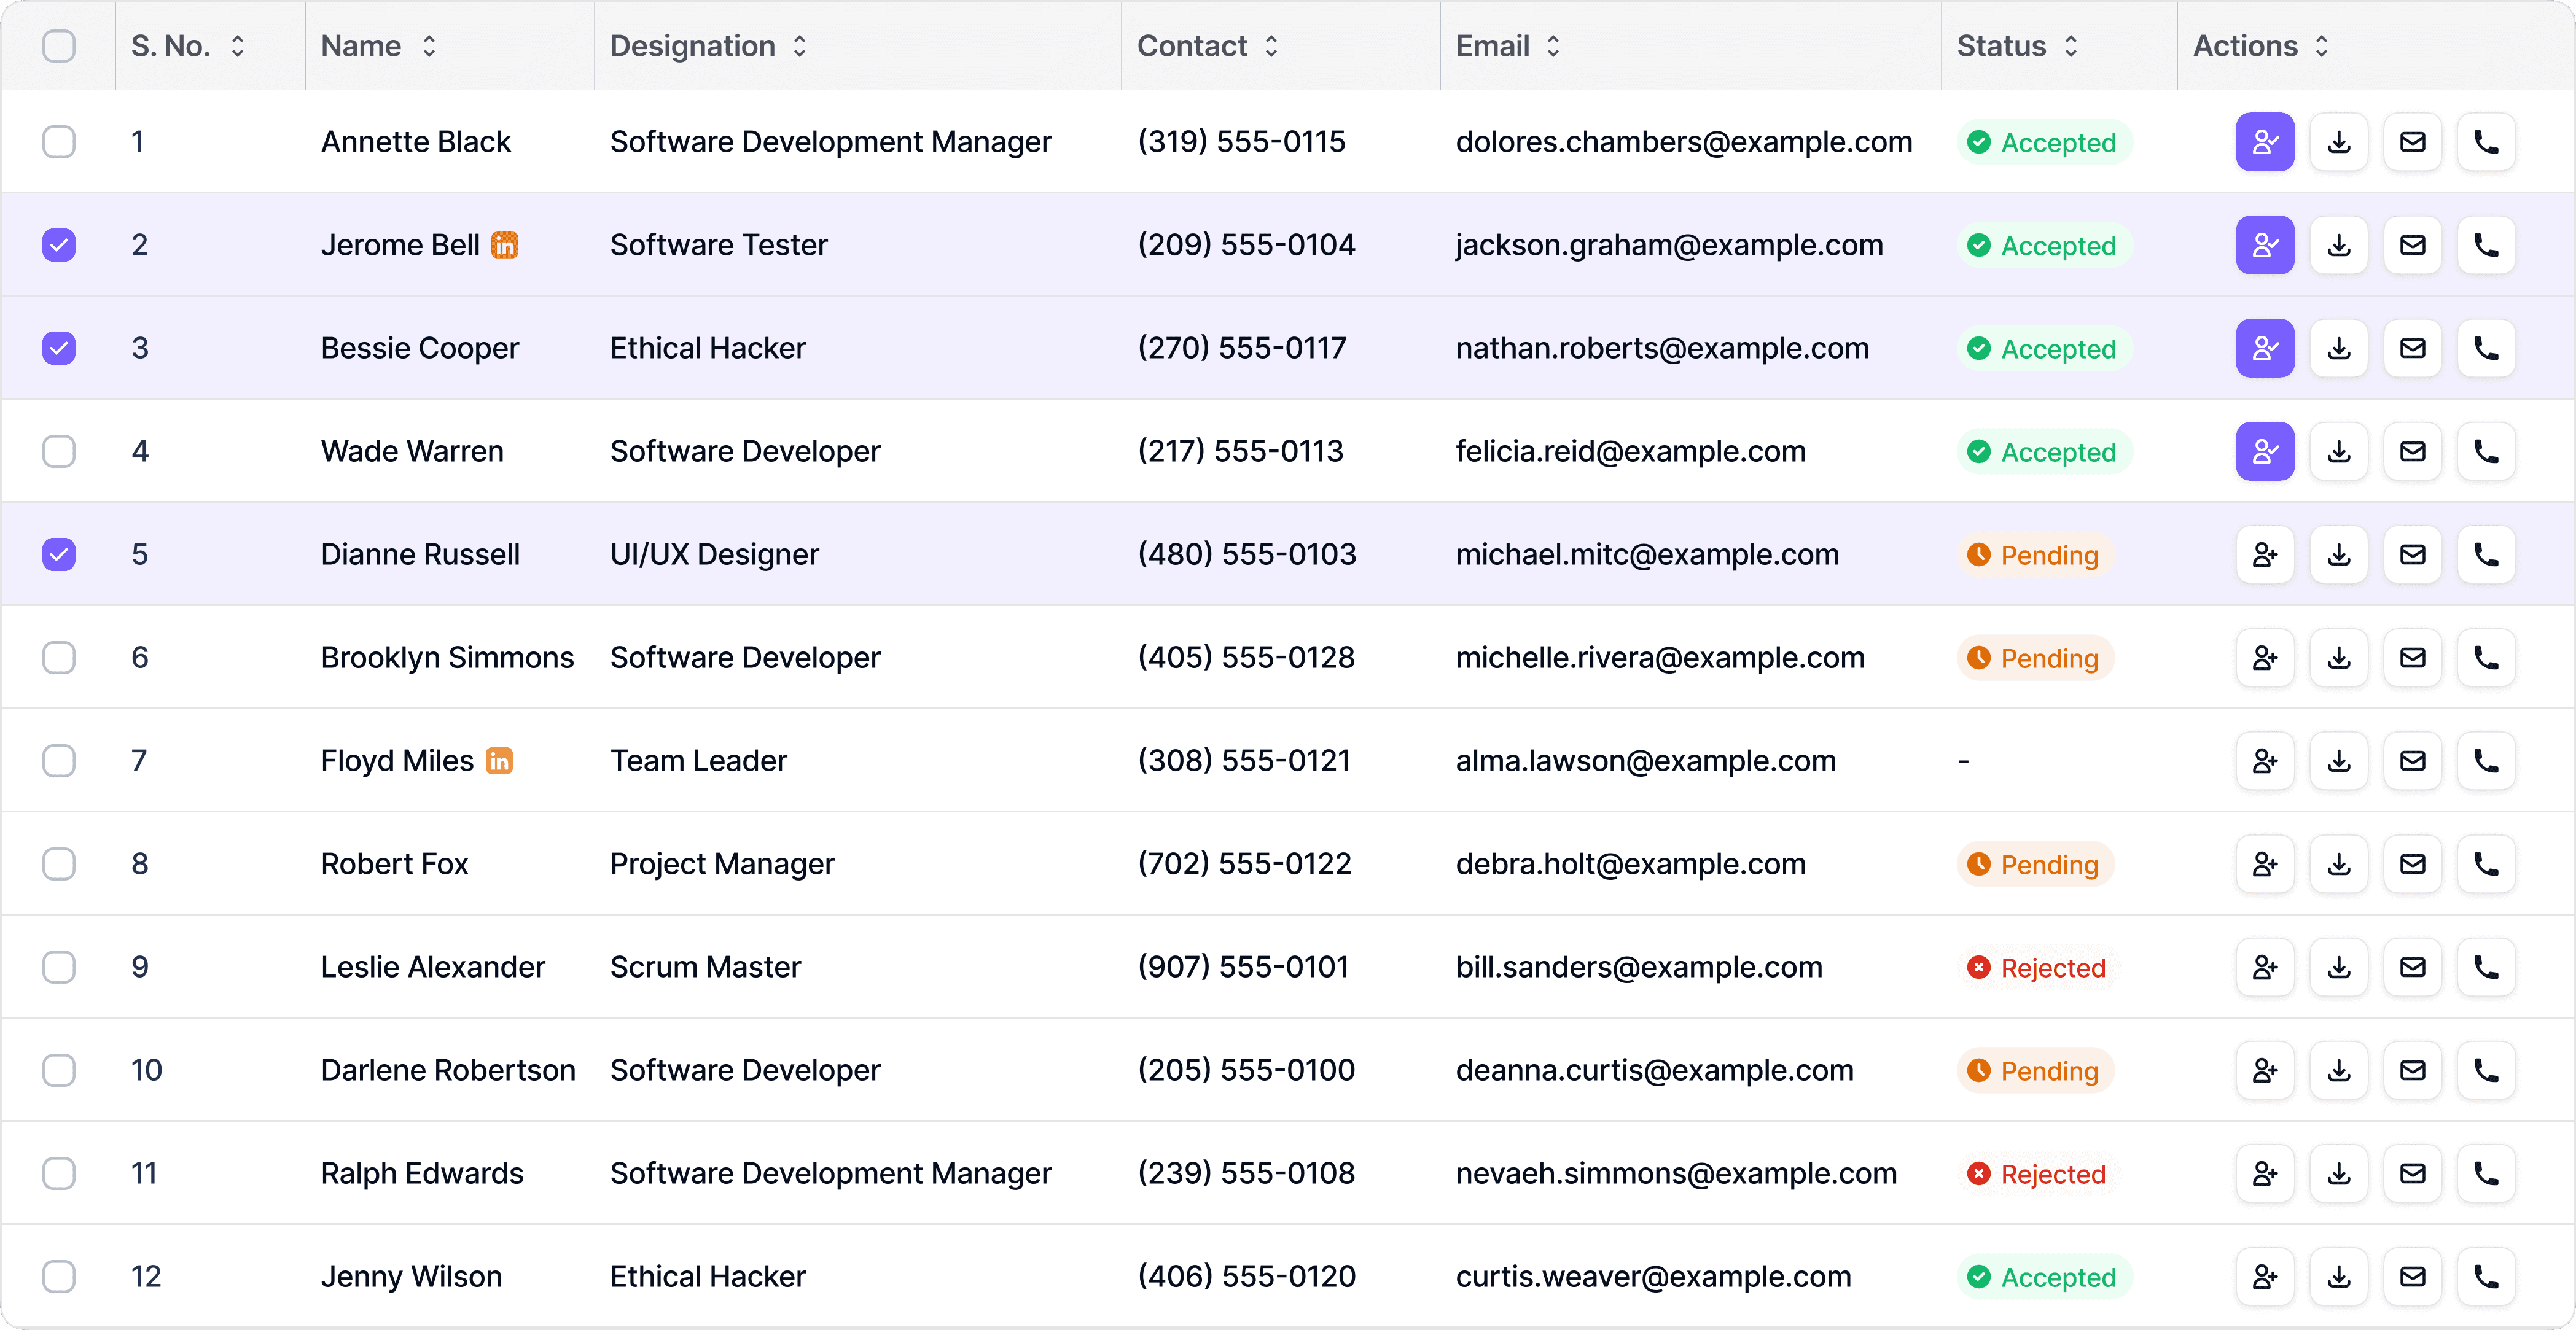Download Jerome Bell's resume via download icon
Screen dimensions: 2576x1330
(x=2338, y=245)
